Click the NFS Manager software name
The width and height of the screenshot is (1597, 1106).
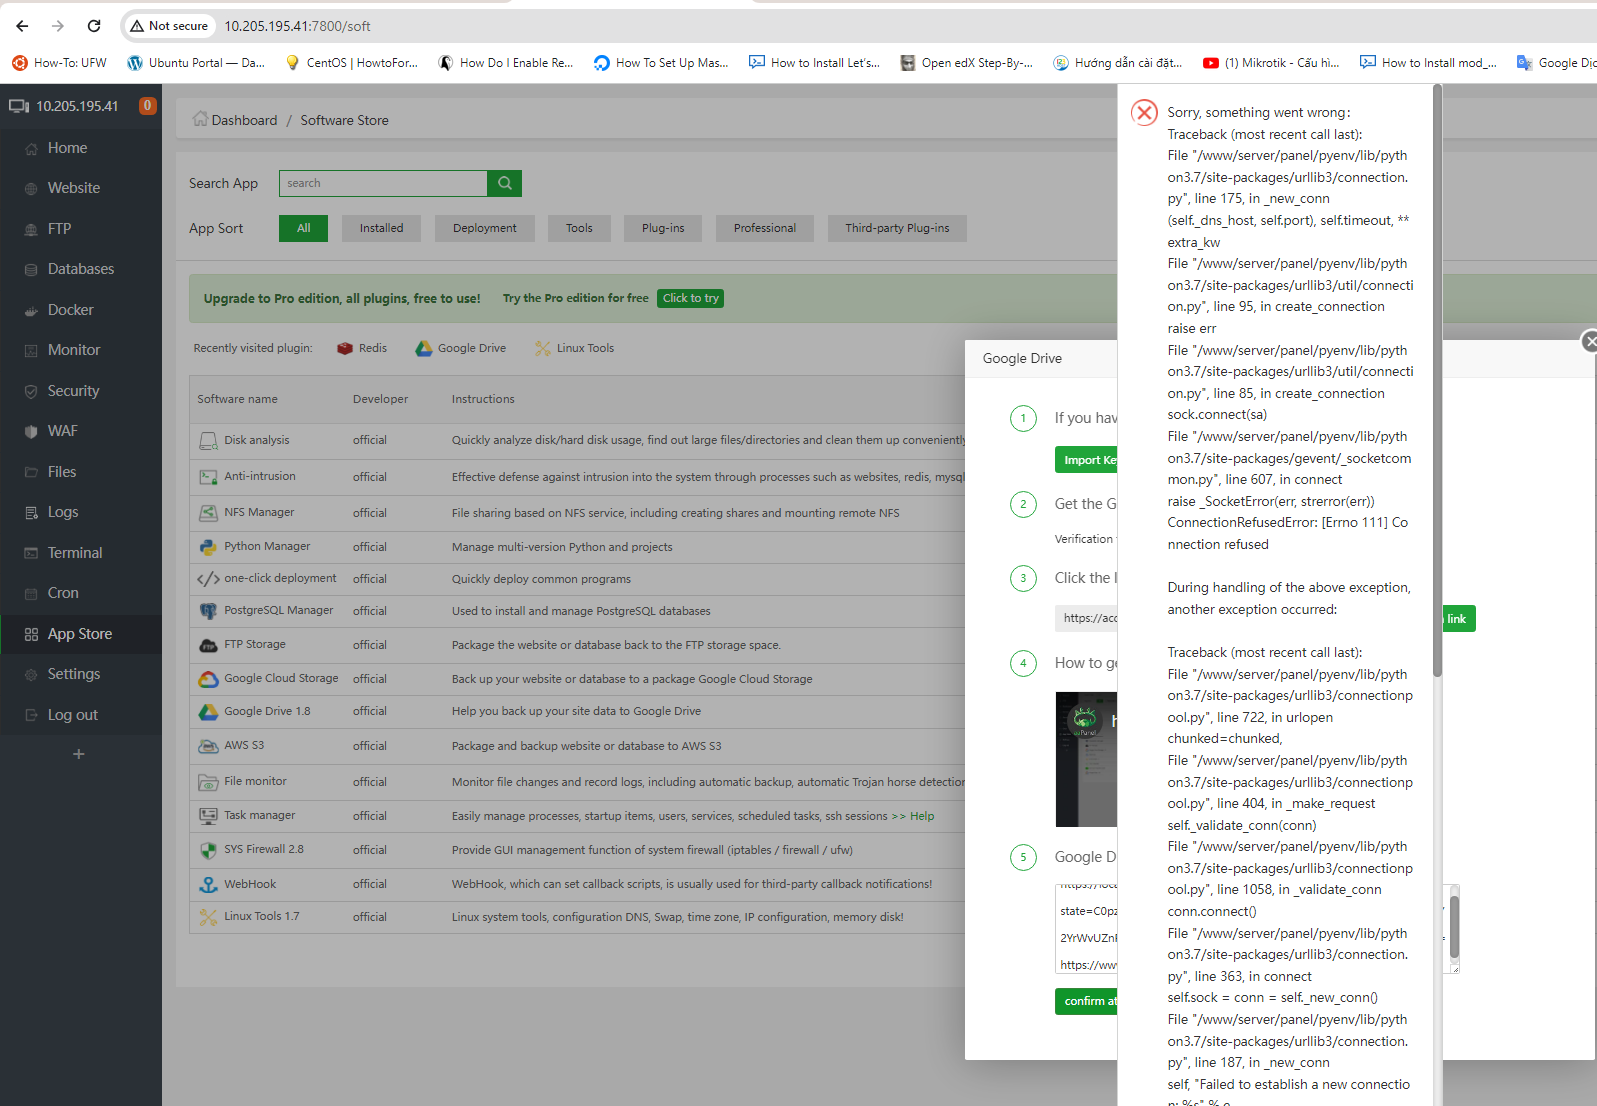coord(259,512)
